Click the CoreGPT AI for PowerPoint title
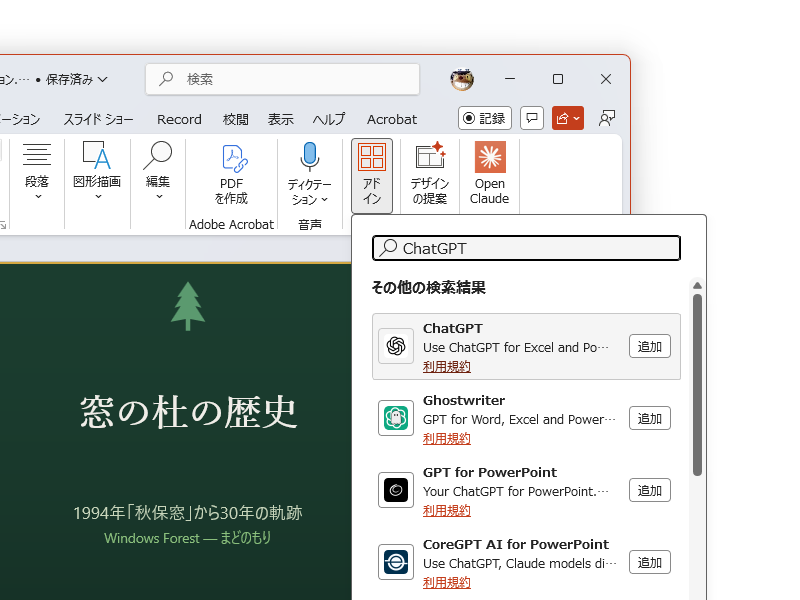Image resolution: width=800 pixels, height=600 pixels. tap(516, 544)
